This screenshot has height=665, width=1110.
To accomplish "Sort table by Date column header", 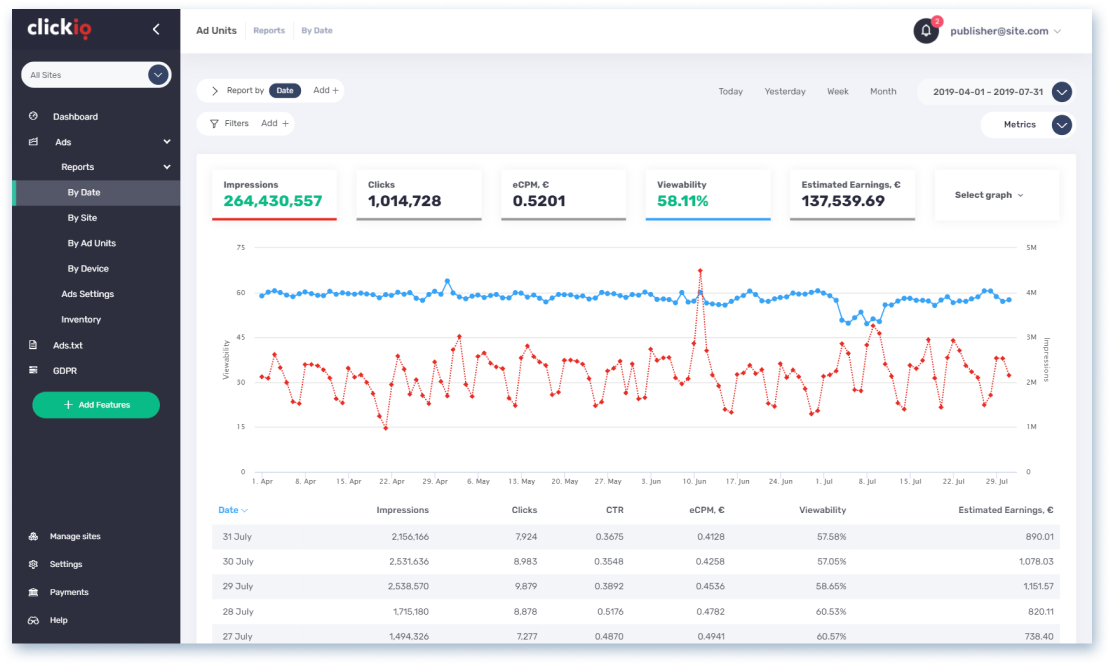I will pos(232,510).
